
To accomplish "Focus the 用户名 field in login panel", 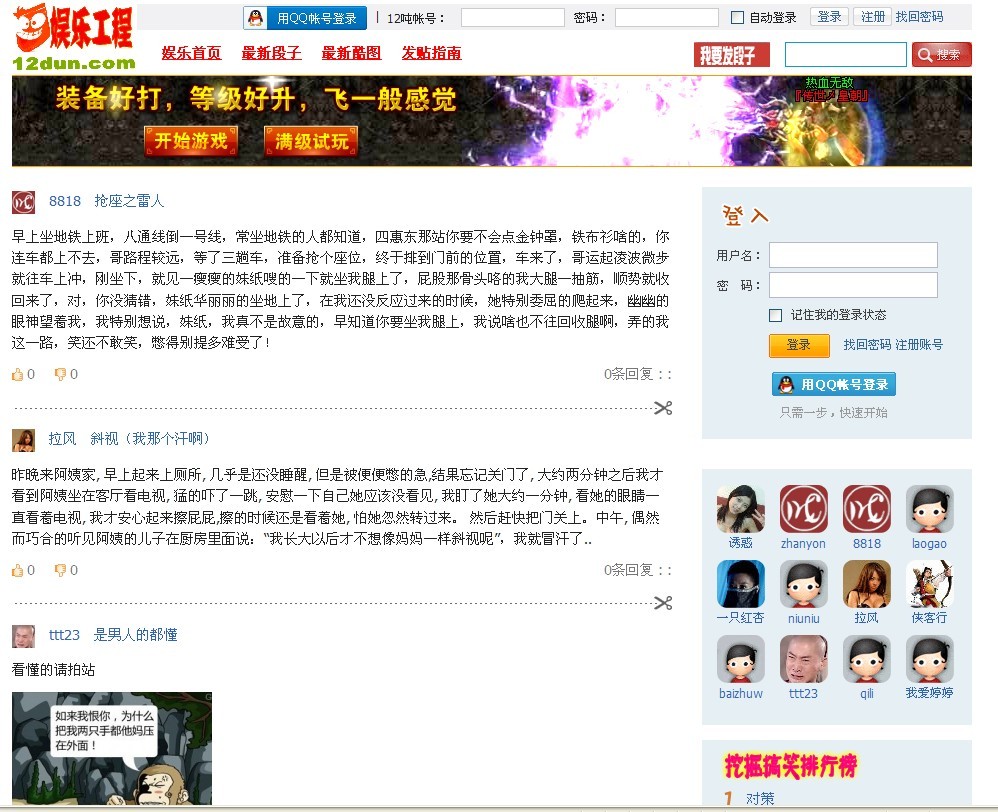I will (853, 255).
